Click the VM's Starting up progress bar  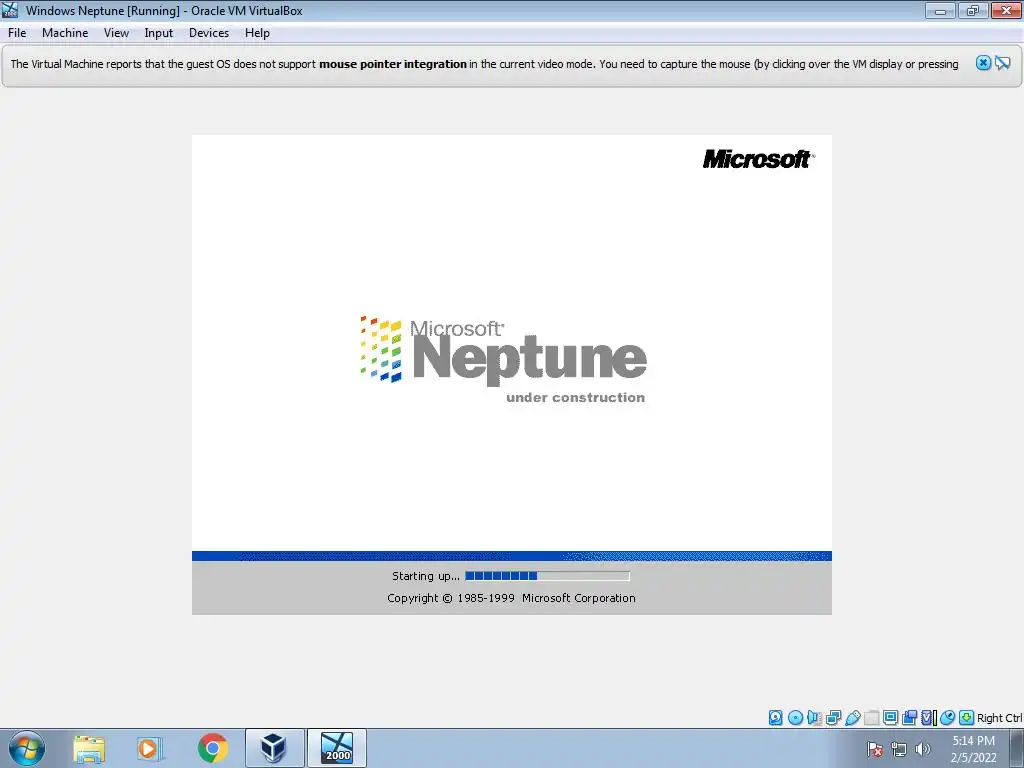pyautogui.click(x=547, y=576)
